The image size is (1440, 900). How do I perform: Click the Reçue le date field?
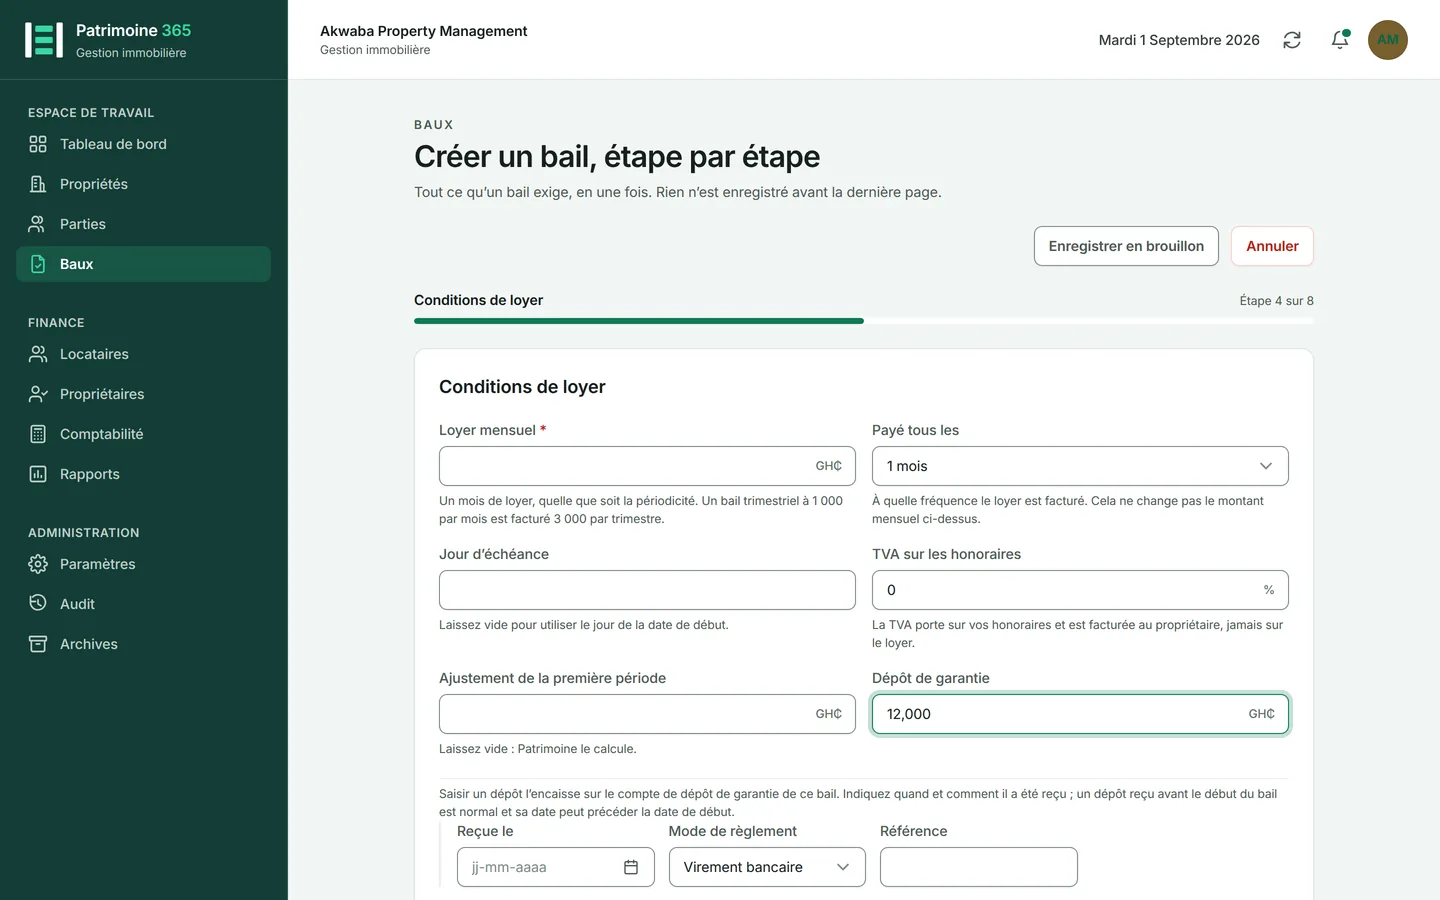556,867
